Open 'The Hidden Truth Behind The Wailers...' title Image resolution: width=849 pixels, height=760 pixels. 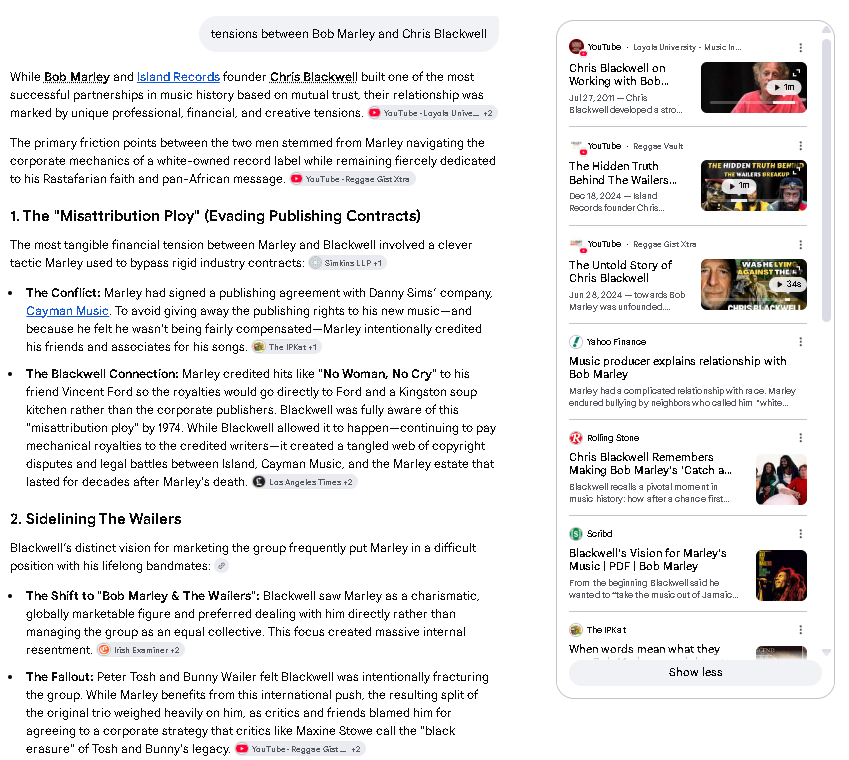pyautogui.click(x=623, y=173)
